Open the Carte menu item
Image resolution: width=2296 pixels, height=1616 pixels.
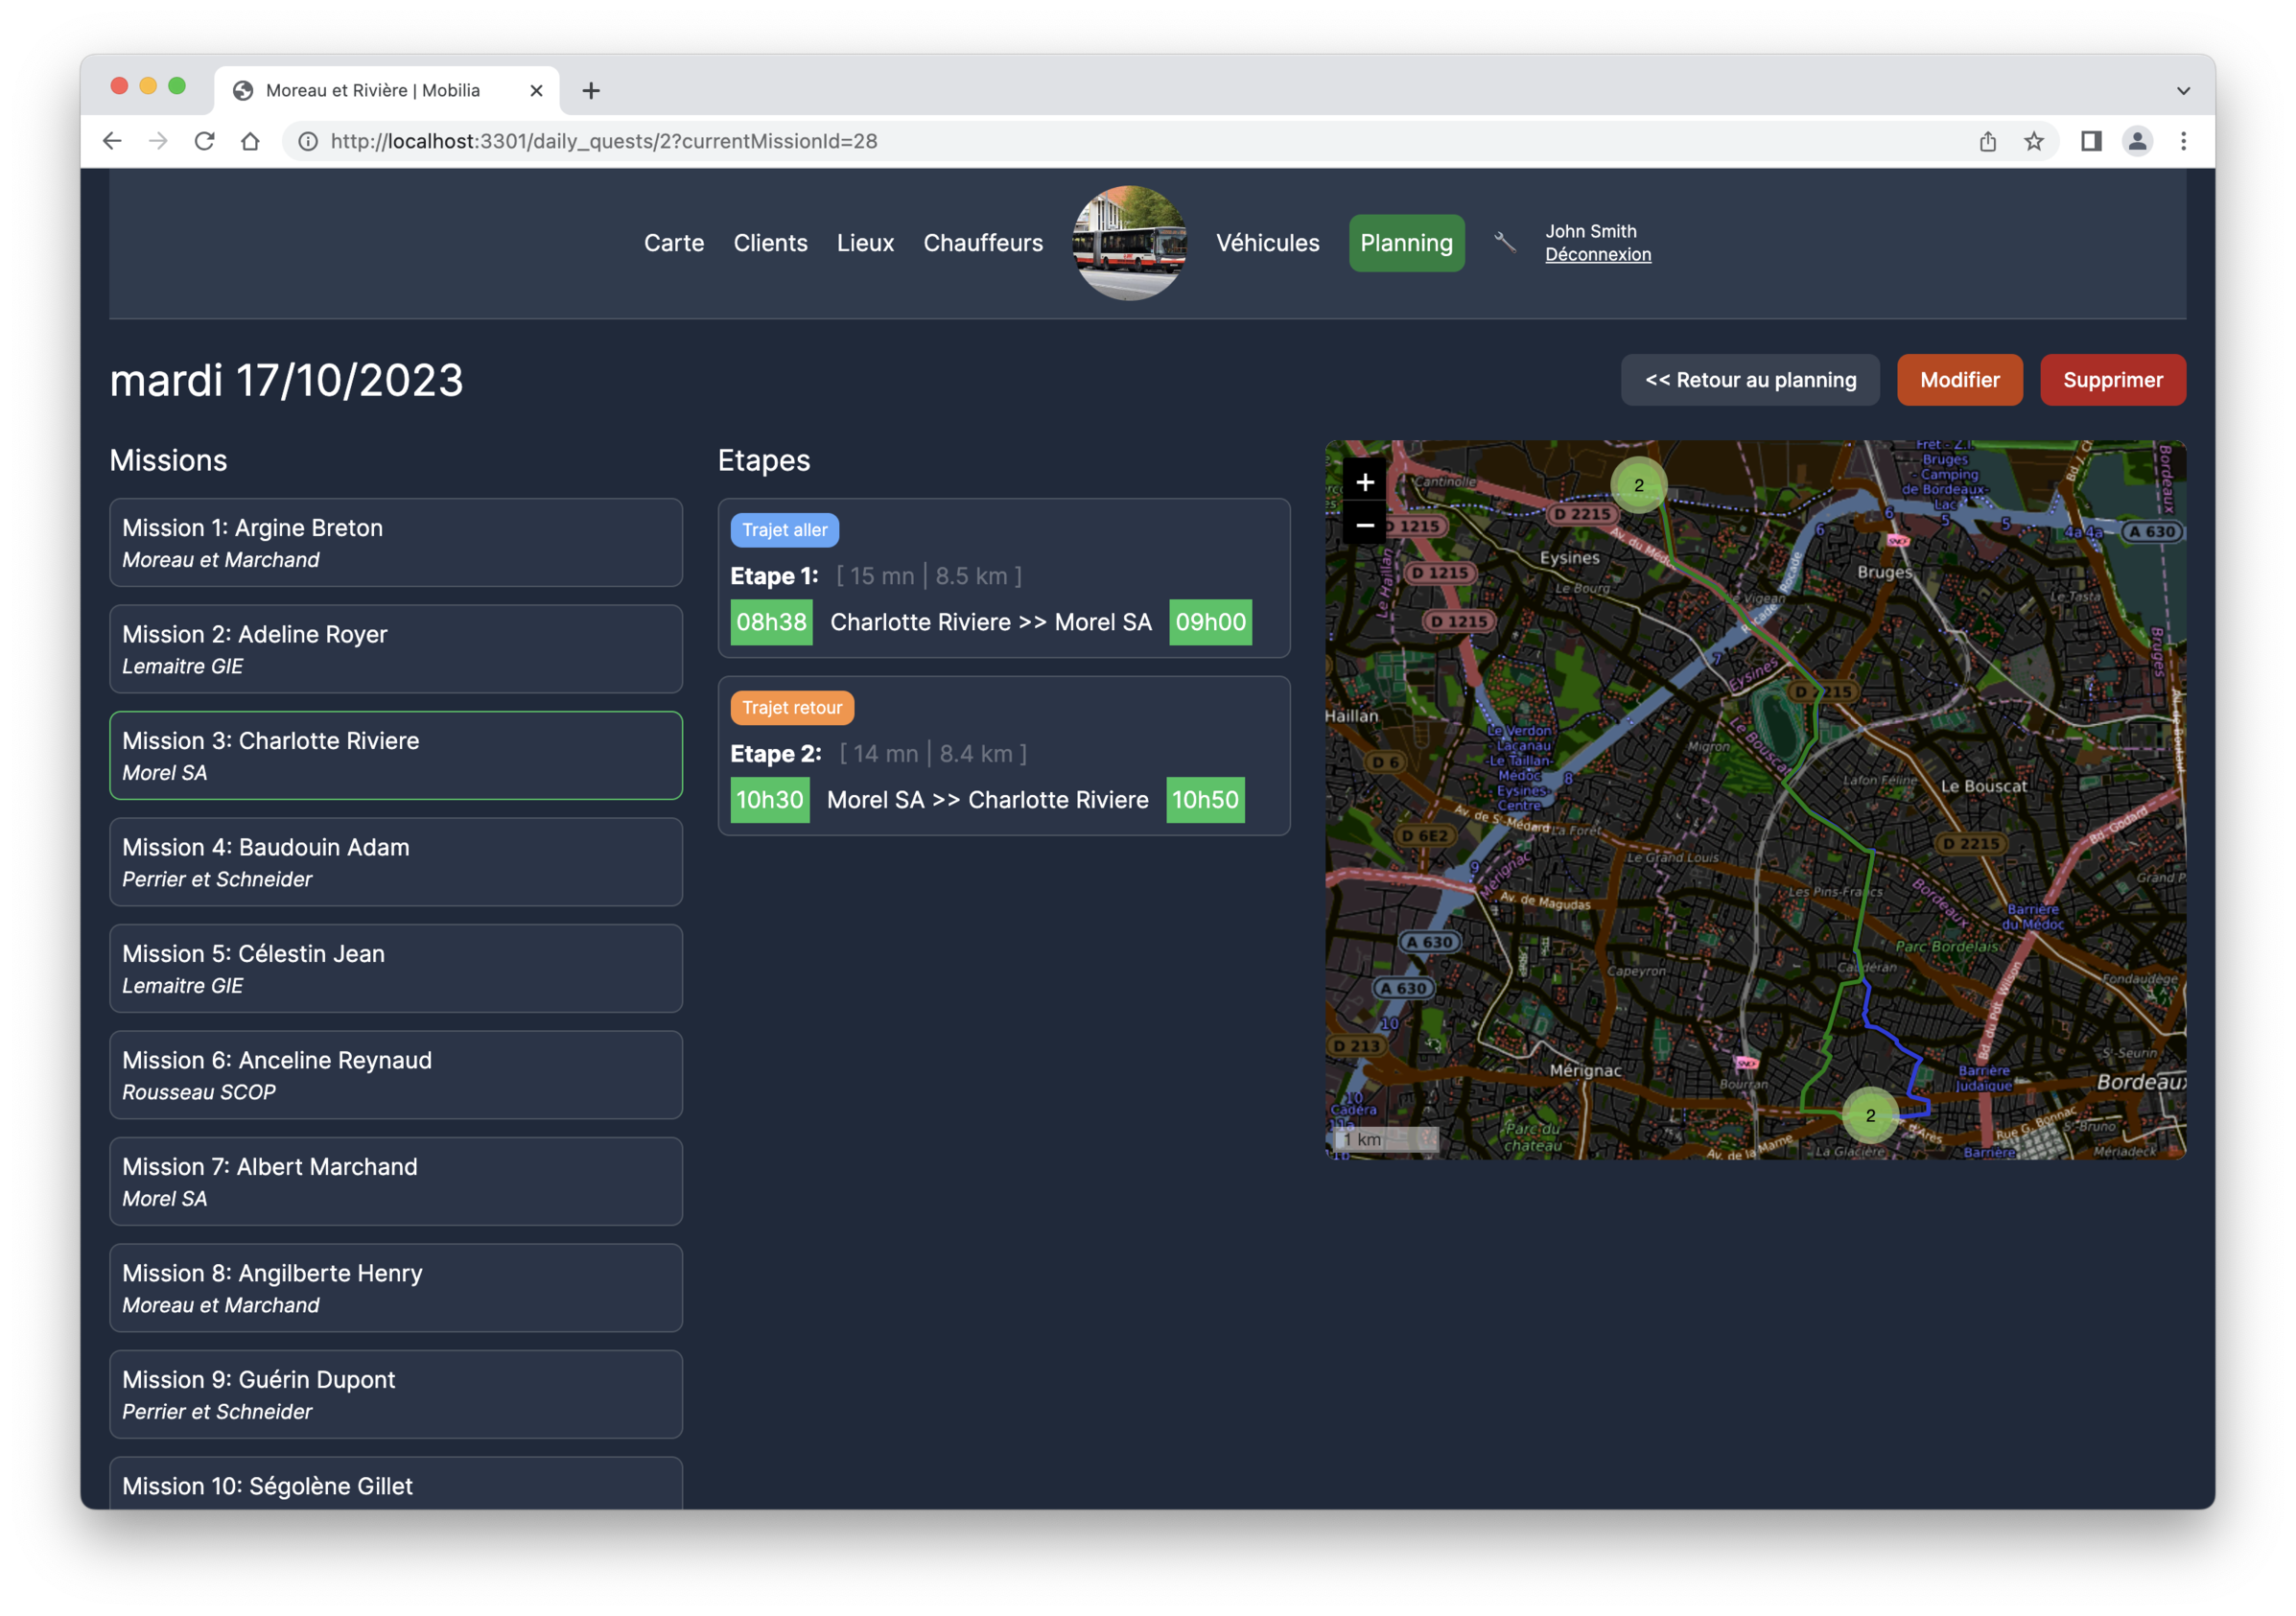pyautogui.click(x=673, y=243)
